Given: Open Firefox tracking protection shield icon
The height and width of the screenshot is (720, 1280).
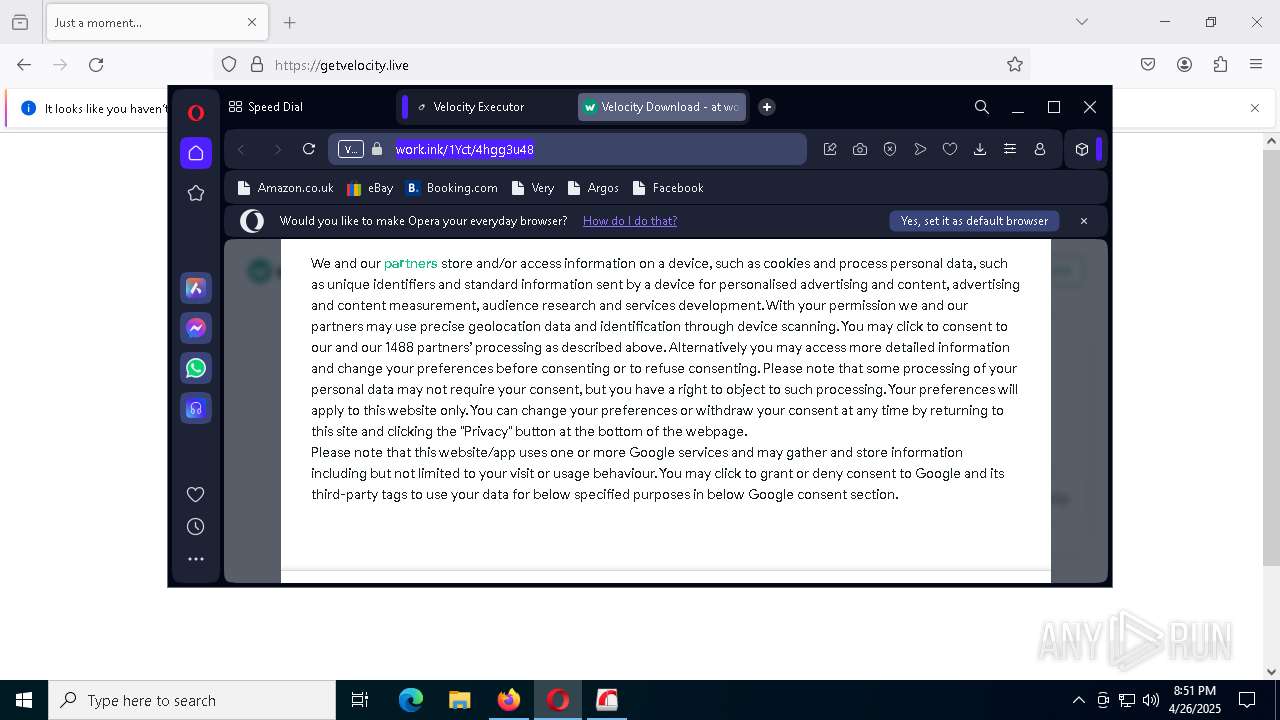Looking at the screenshot, I should tap(229, 65).
